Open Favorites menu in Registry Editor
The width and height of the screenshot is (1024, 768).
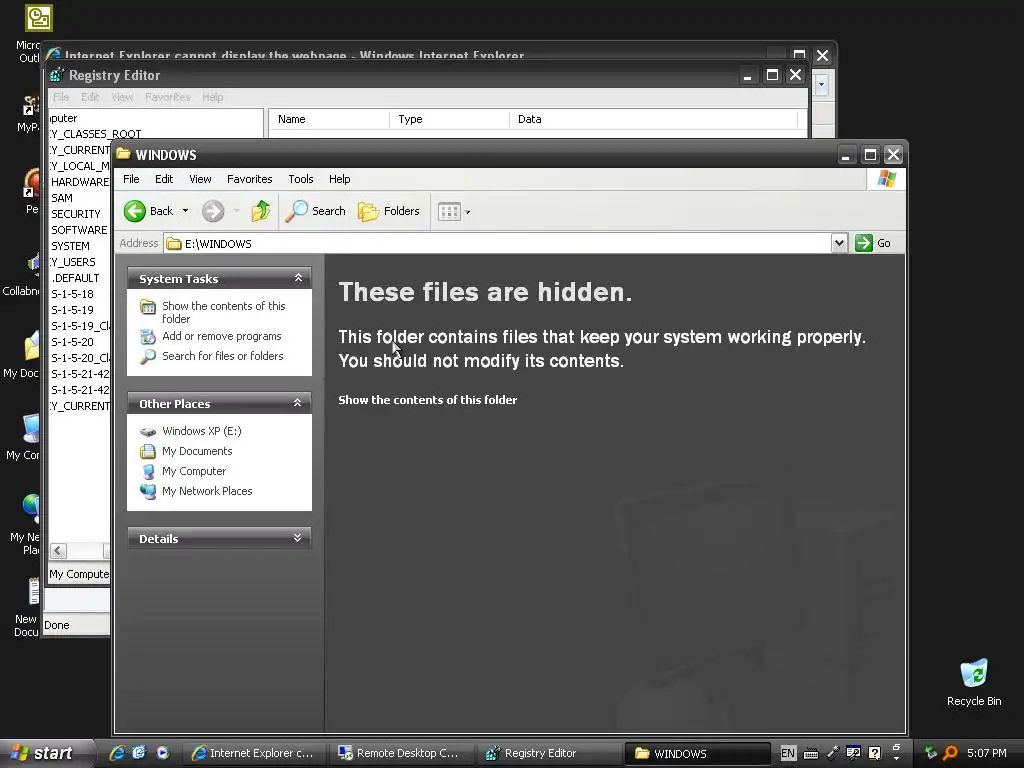click(168, 97)
